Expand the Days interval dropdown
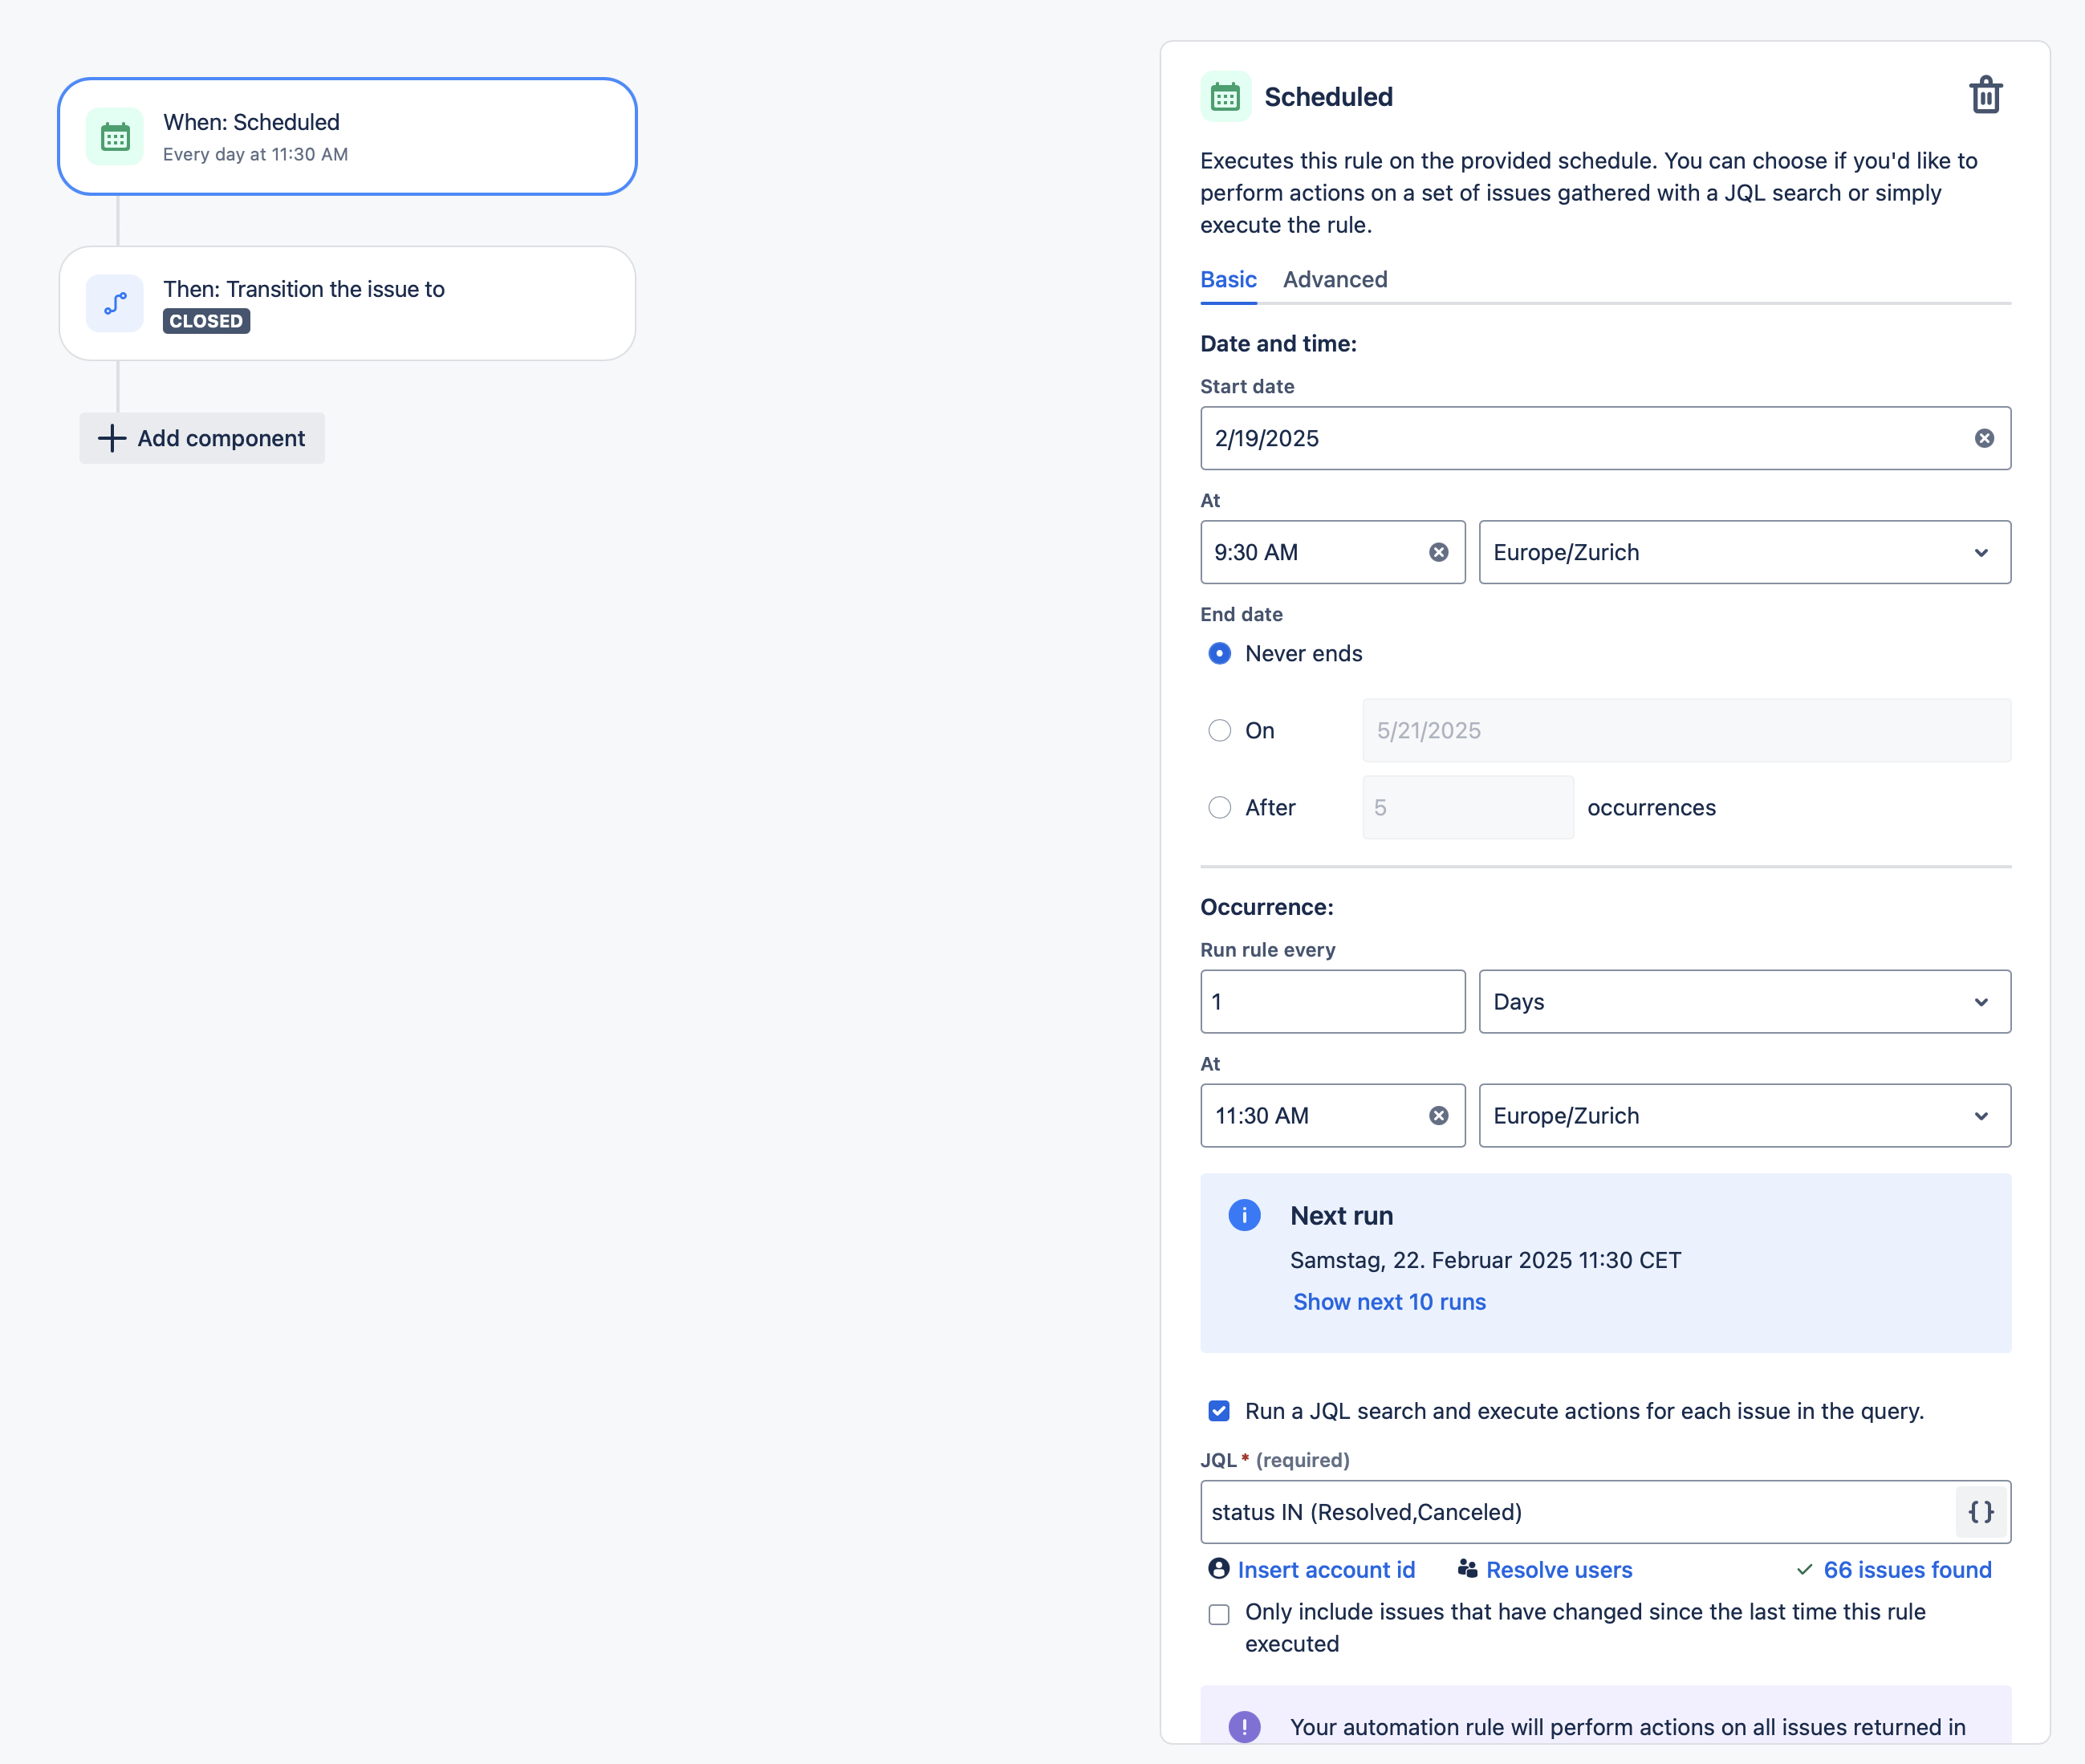2085x1764 pixels. (1744, 1001)
